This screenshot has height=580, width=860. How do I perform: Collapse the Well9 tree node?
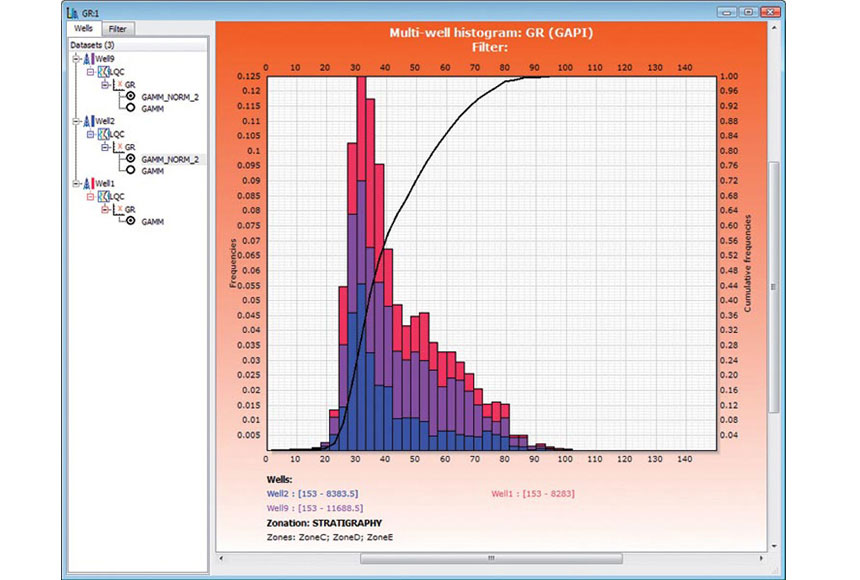[x=75, y=60]
